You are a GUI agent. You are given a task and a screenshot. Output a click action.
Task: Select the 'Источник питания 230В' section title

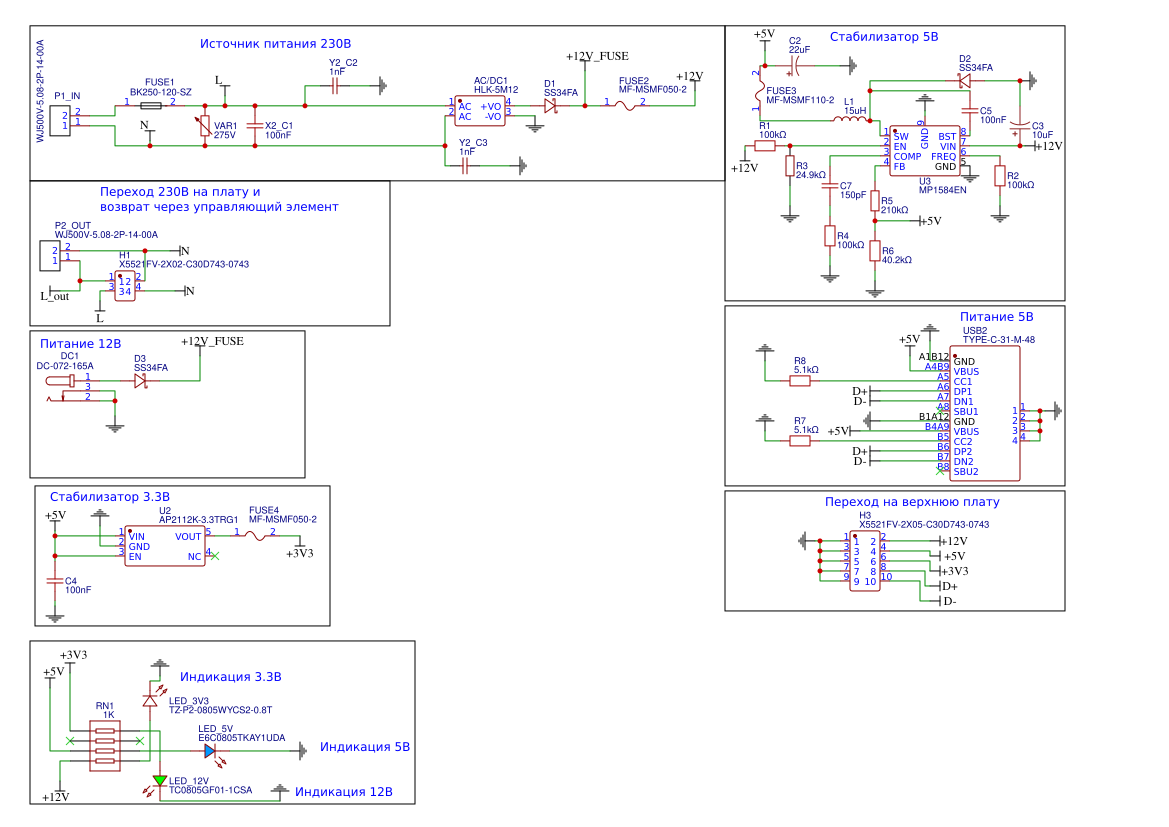tap(275, 44)
